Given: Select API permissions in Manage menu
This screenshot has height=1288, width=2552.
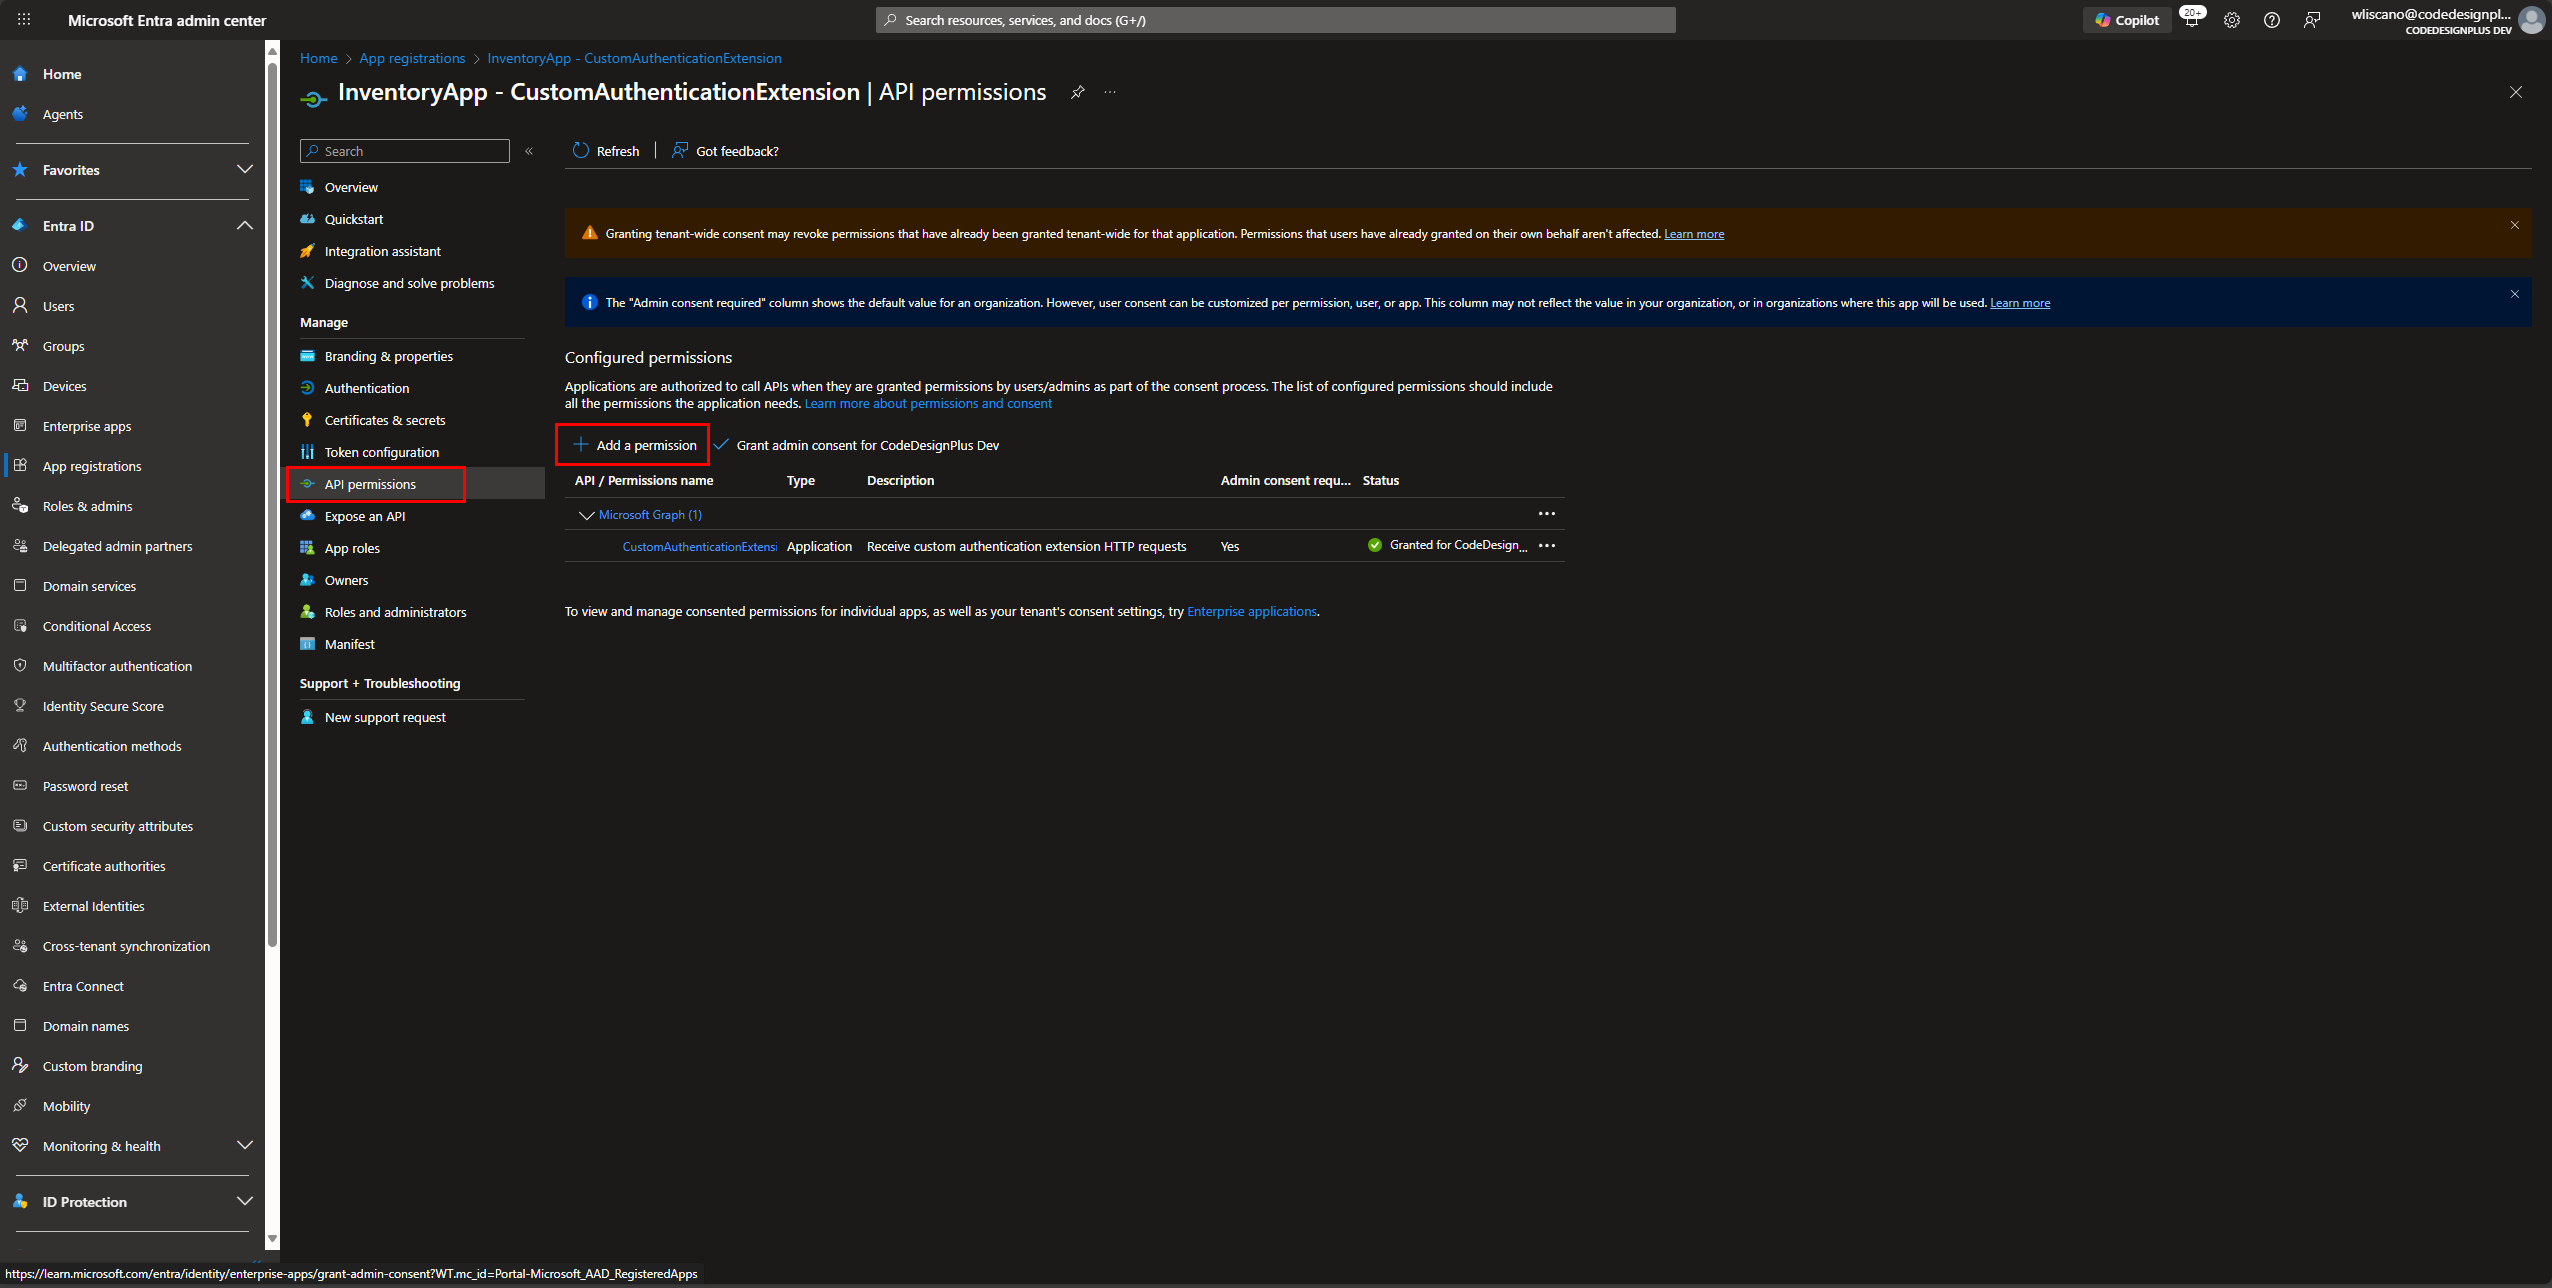Looking at the screenshot, I should point(370,484).
